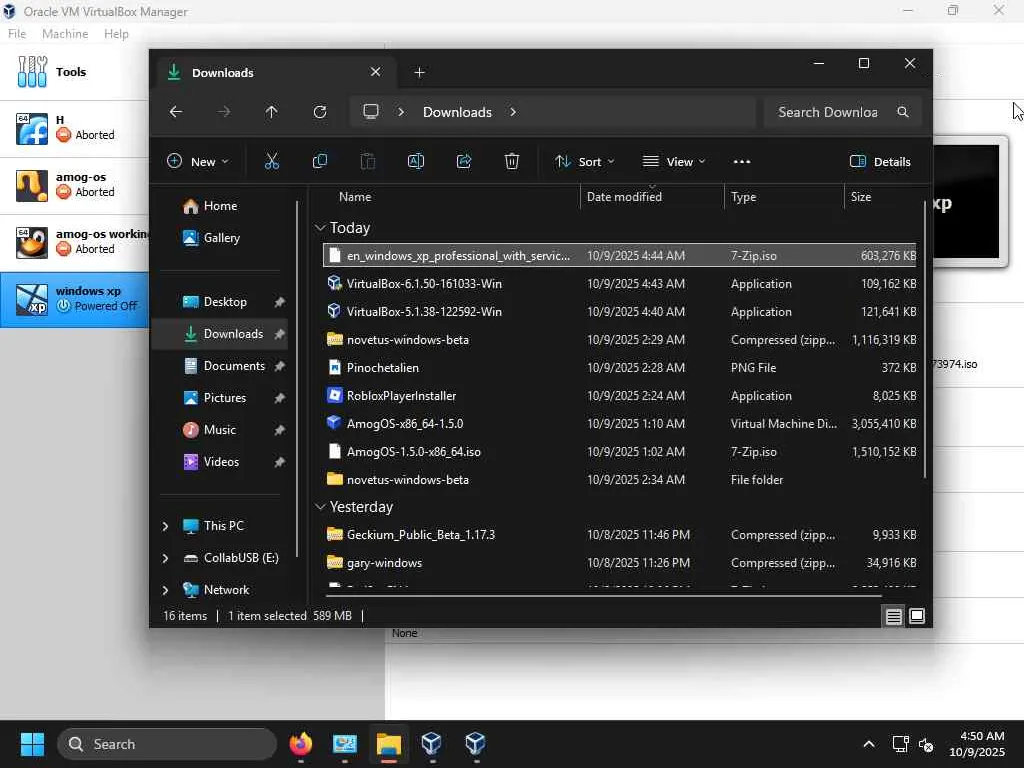Open Videos in navigation pane
The image size is (1024, 768).
point(220,462)
